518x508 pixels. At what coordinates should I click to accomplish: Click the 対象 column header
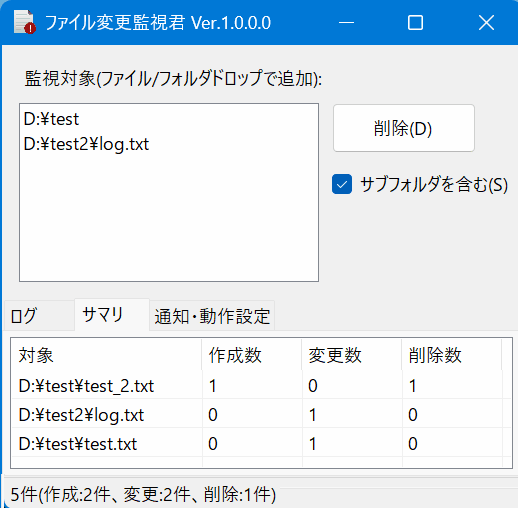(107, 355)
